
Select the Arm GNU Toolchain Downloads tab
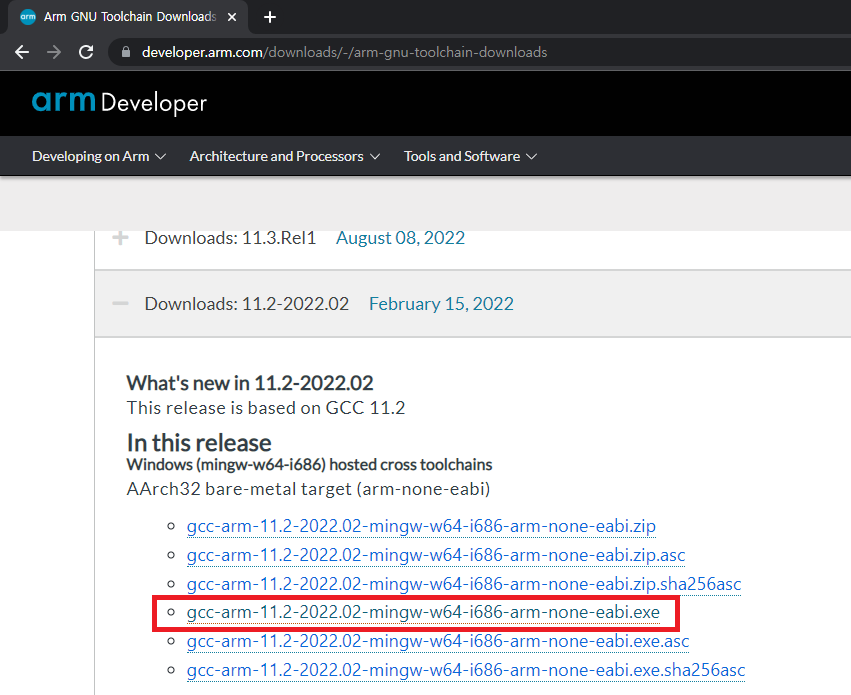[x=128, y=17]
